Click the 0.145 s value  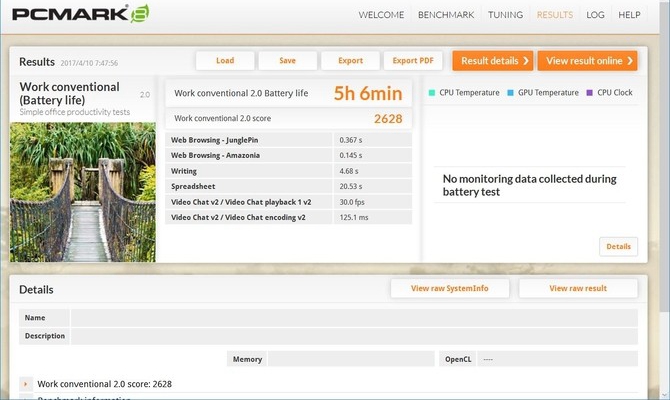[351, 155]
